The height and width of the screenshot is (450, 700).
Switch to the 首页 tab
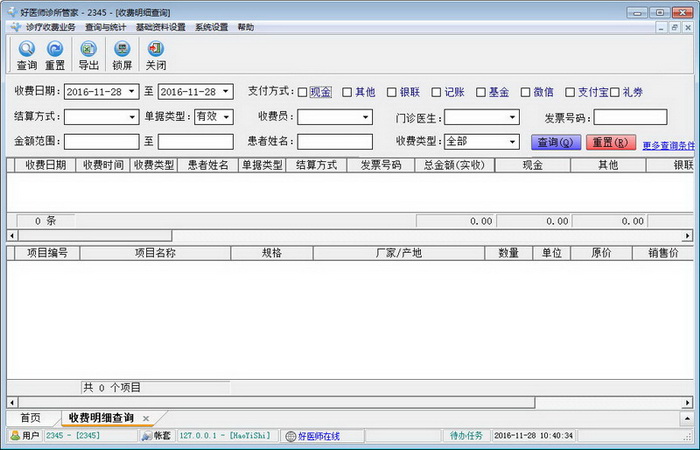30,418
